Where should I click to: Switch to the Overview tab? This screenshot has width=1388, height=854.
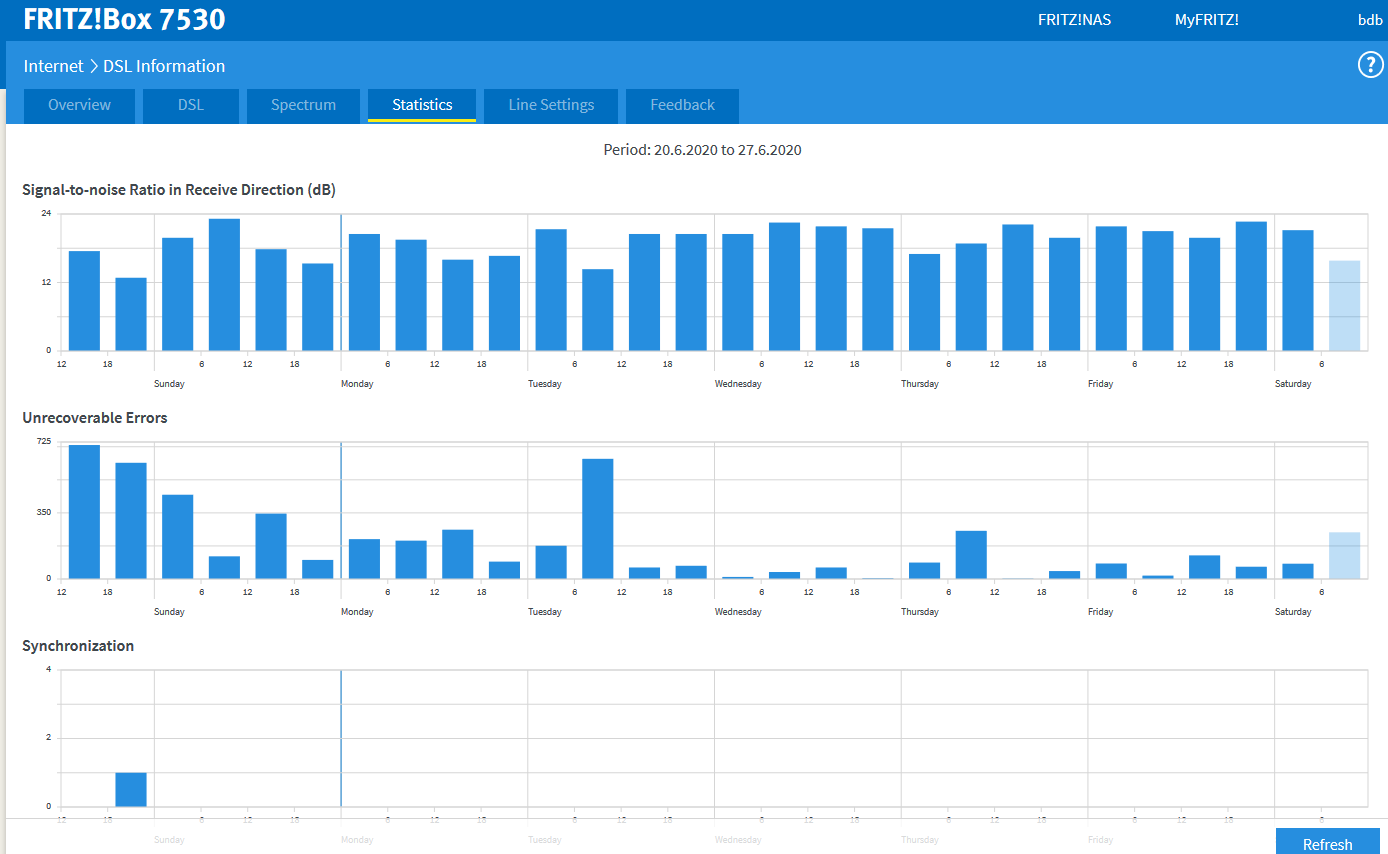[x=79, y=105]
